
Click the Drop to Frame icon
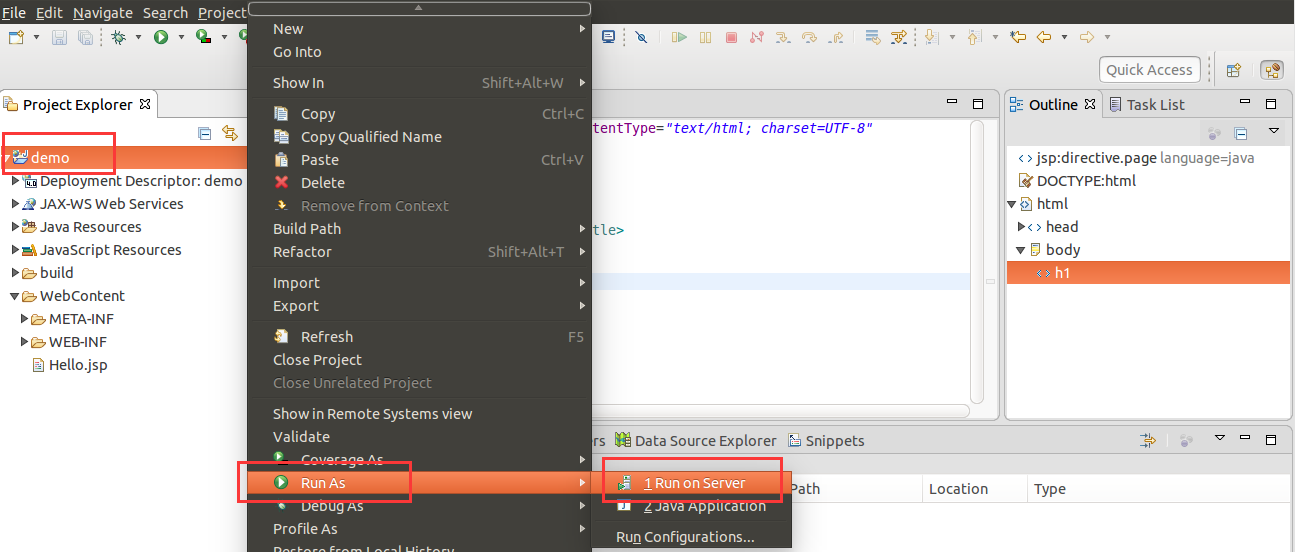(872, 37)
